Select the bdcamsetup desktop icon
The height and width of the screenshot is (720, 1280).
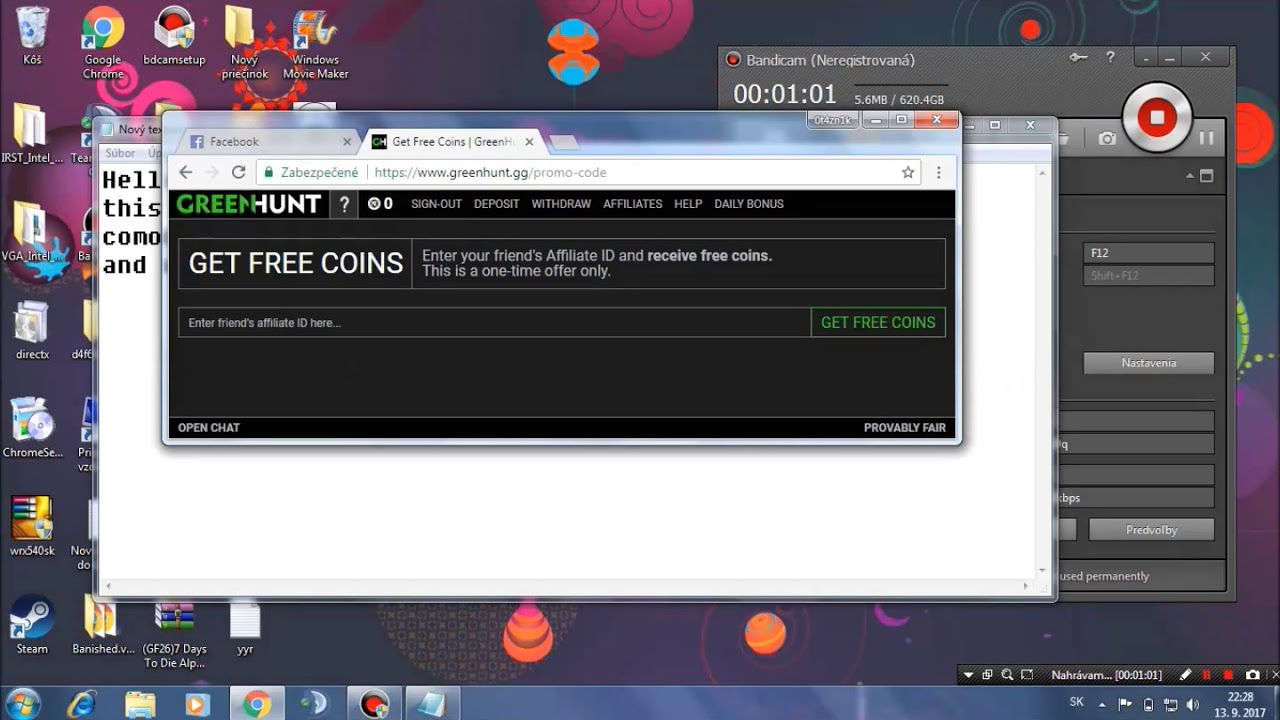tap(174, 37)
